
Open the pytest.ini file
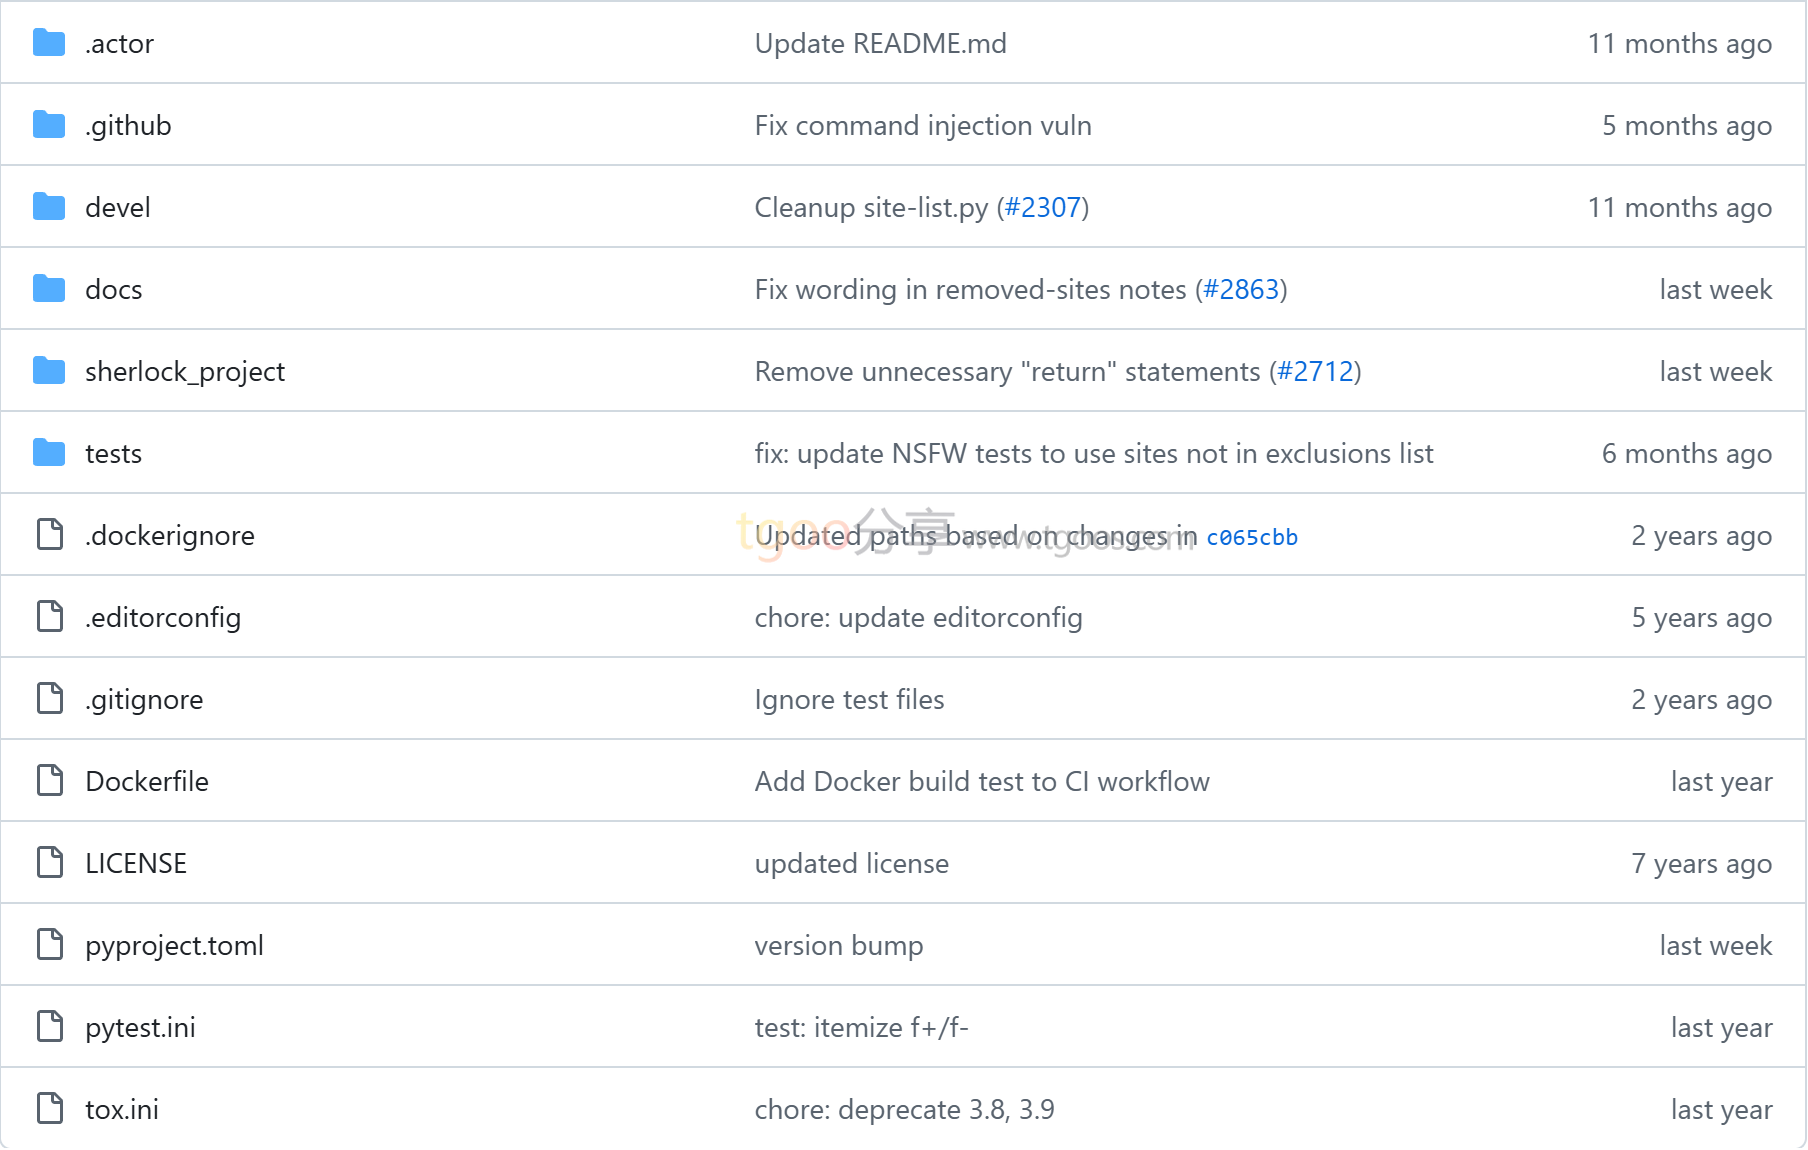coord(140,1028)
